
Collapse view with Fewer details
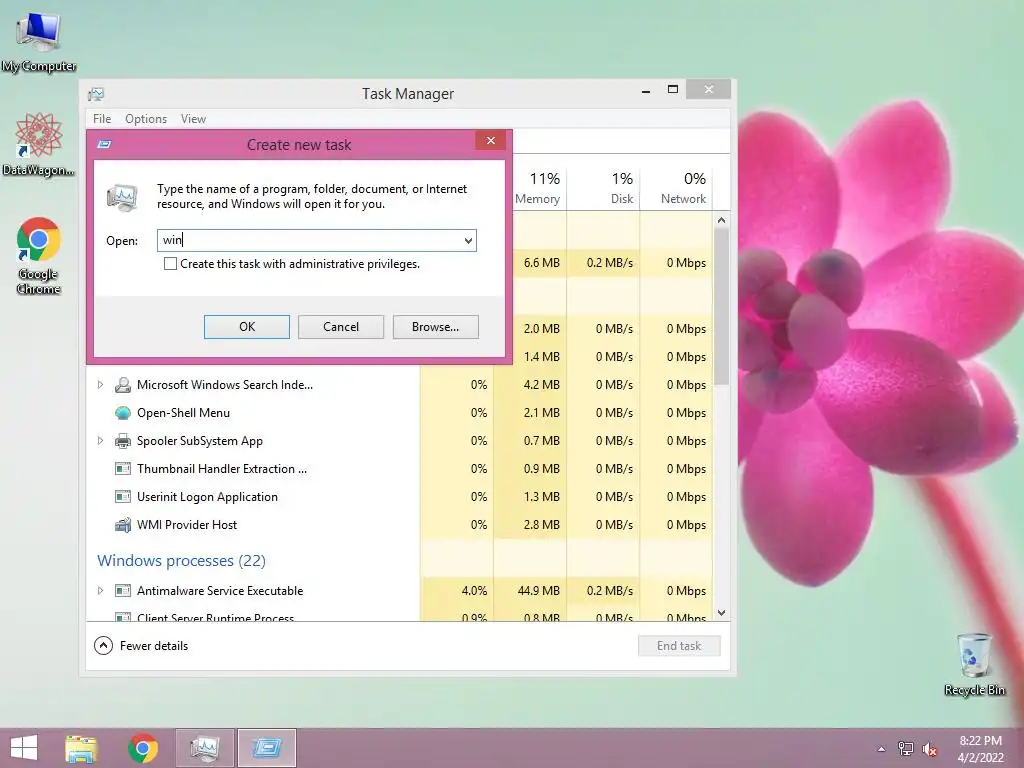tap(142, 646)
